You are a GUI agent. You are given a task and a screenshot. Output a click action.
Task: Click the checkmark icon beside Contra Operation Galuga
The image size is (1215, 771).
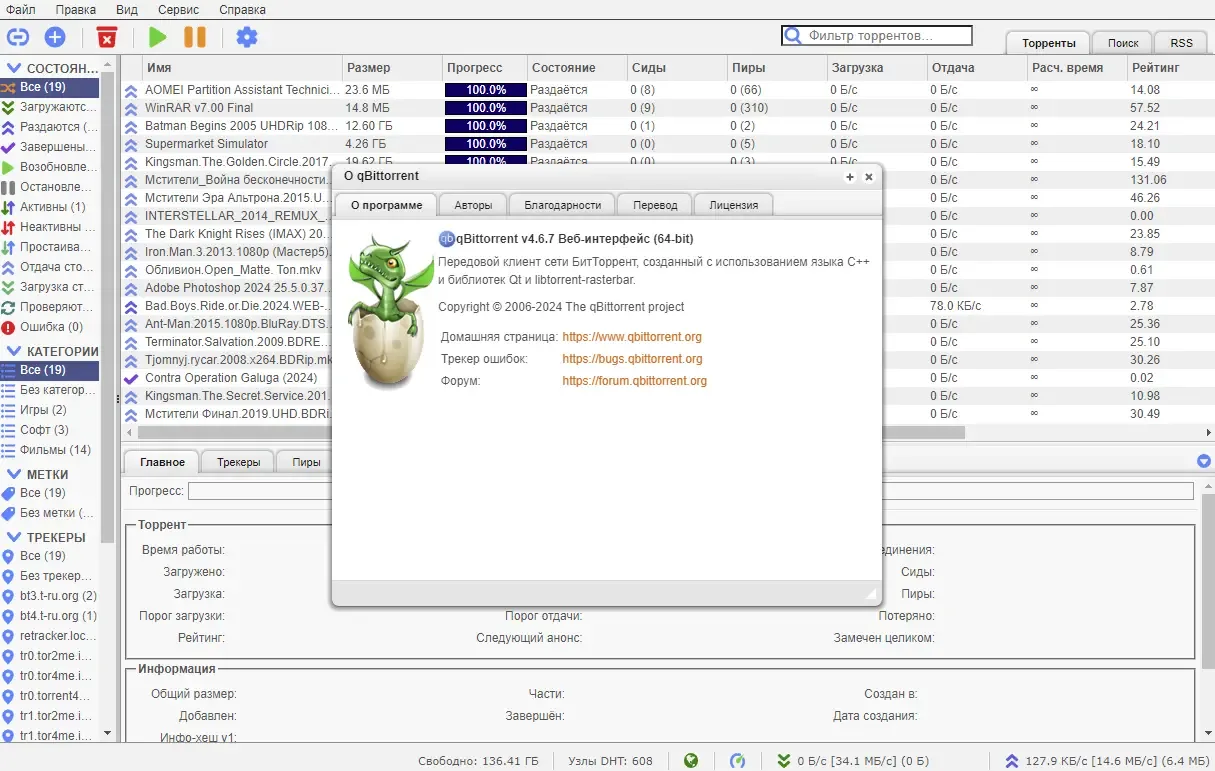coord(131,379)
